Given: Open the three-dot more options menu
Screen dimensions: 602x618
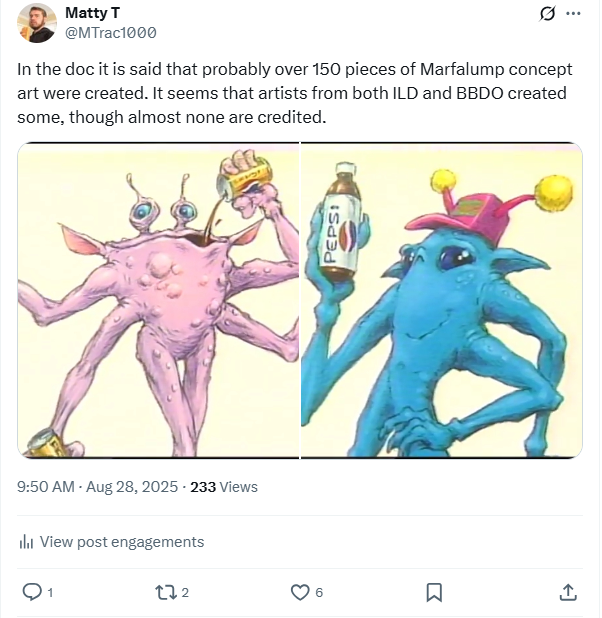Looking at the screenshot, I should [573, 14].
